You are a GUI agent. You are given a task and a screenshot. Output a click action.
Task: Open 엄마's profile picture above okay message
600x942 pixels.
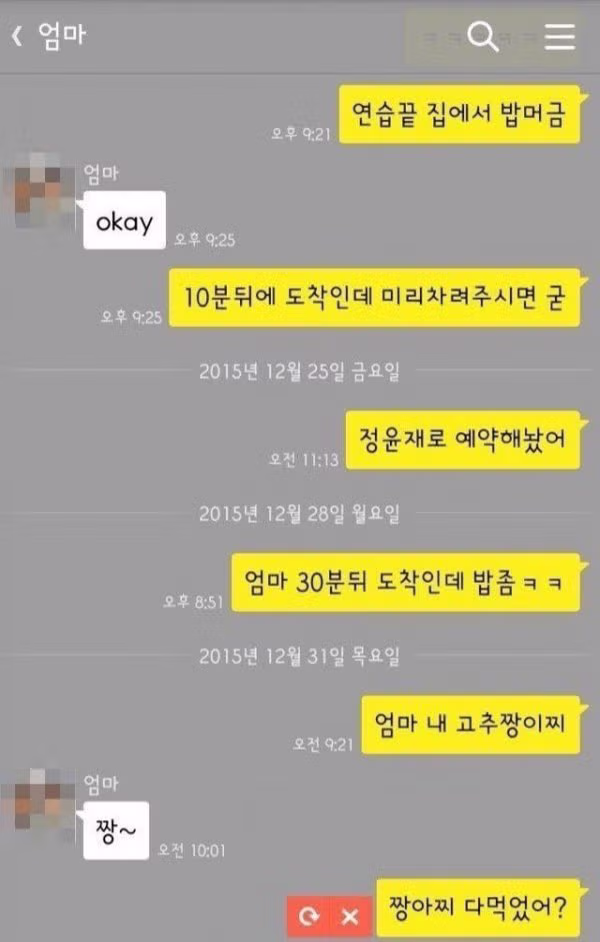[x=38, y=190]
